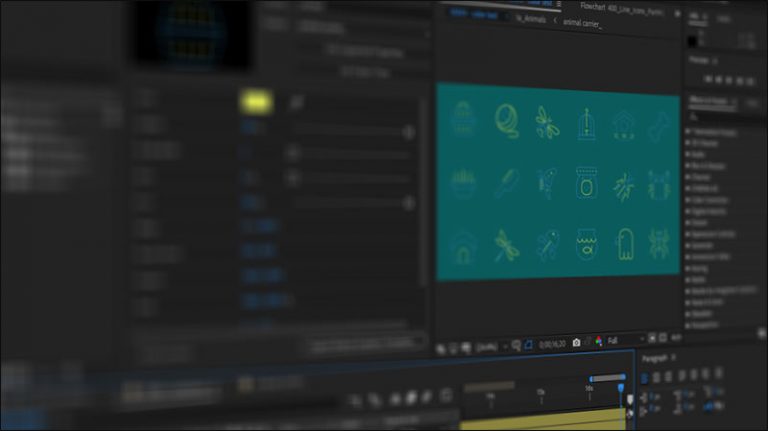Jump to last frame in Preview panel
Viewport: 768px width, 431px height.
tap(750, 81)
